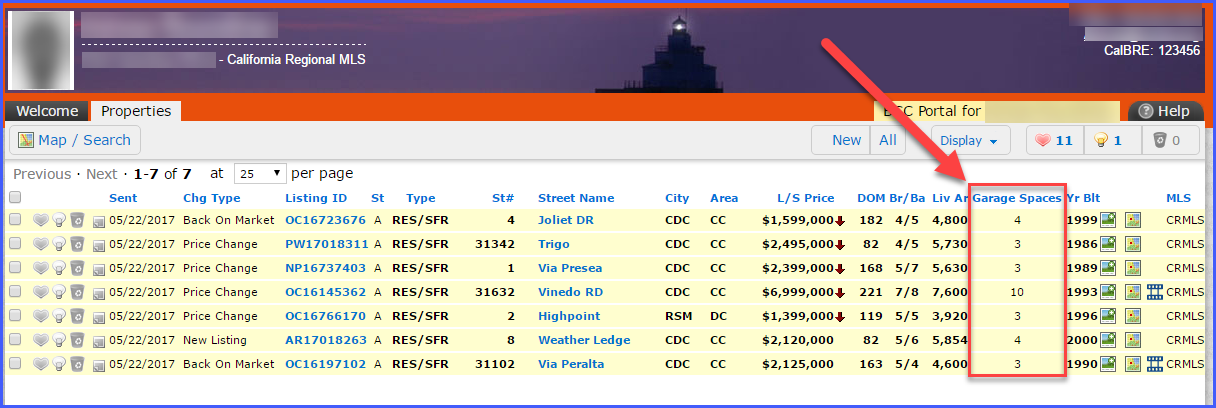Mark Joliet DR listing as favorite heart
Screen dimensions: 1216x408
[x=41, y=220]
